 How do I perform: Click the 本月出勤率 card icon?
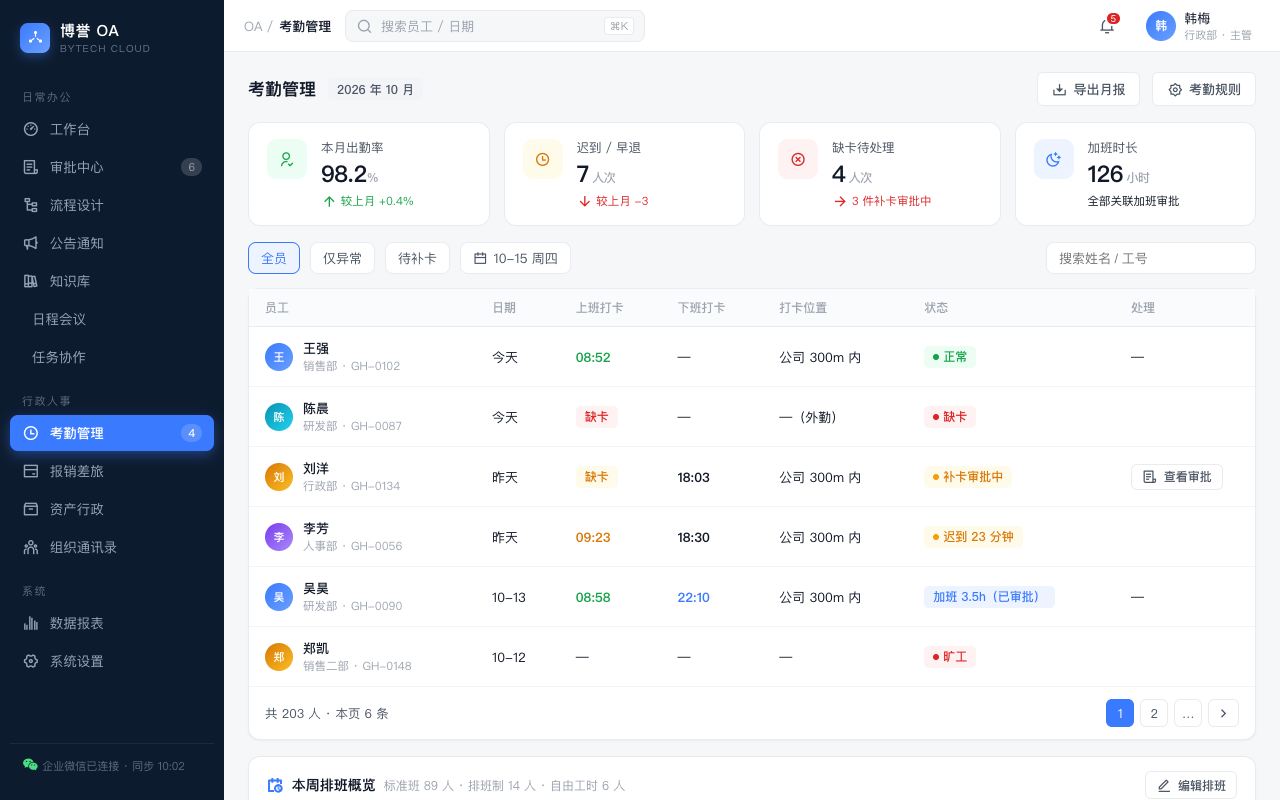(287, 159)
